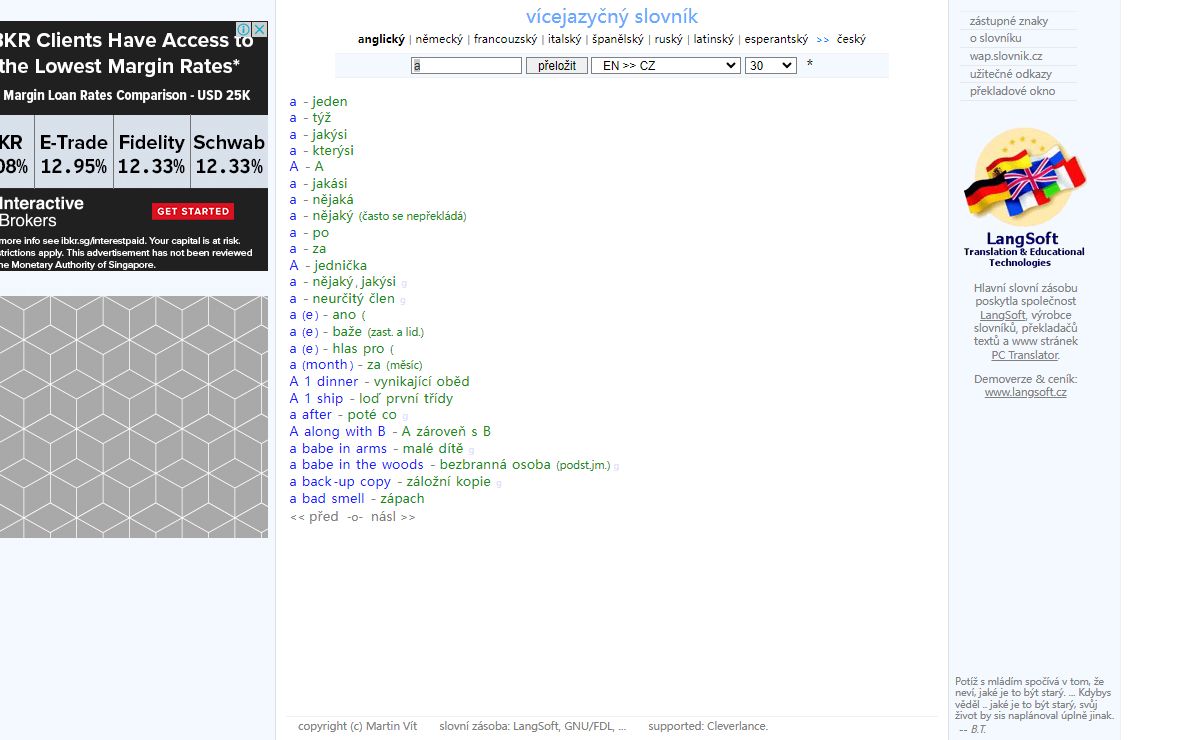The height and width of the screenshot is (740, 1200).
Task: Click the translation 'vynikající oběd'
Action: tap(422, 382)
